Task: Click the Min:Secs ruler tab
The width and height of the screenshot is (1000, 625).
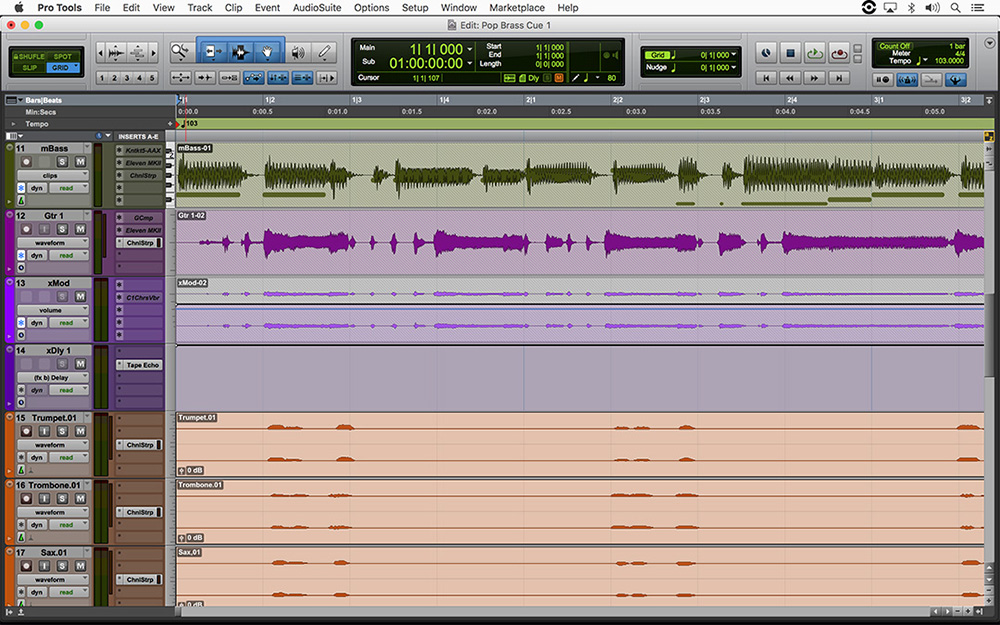Action: click(40, 112)
